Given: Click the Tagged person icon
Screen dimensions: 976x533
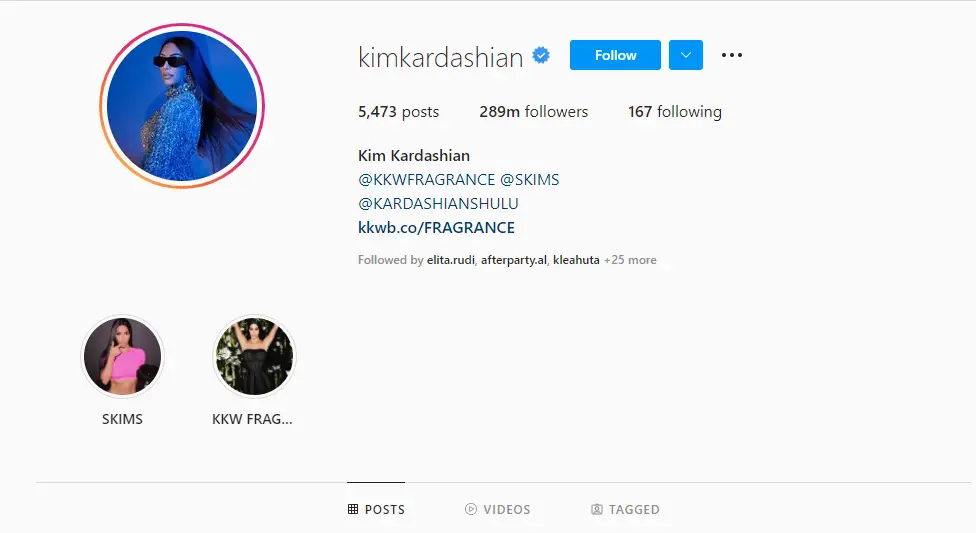Looking at the screenshot, I should point(596,509).
